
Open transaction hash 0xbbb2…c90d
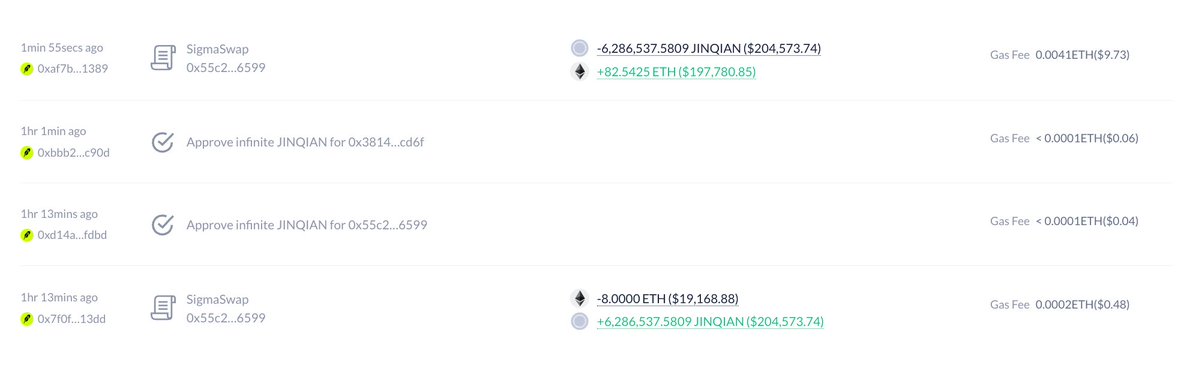point(73,152)
